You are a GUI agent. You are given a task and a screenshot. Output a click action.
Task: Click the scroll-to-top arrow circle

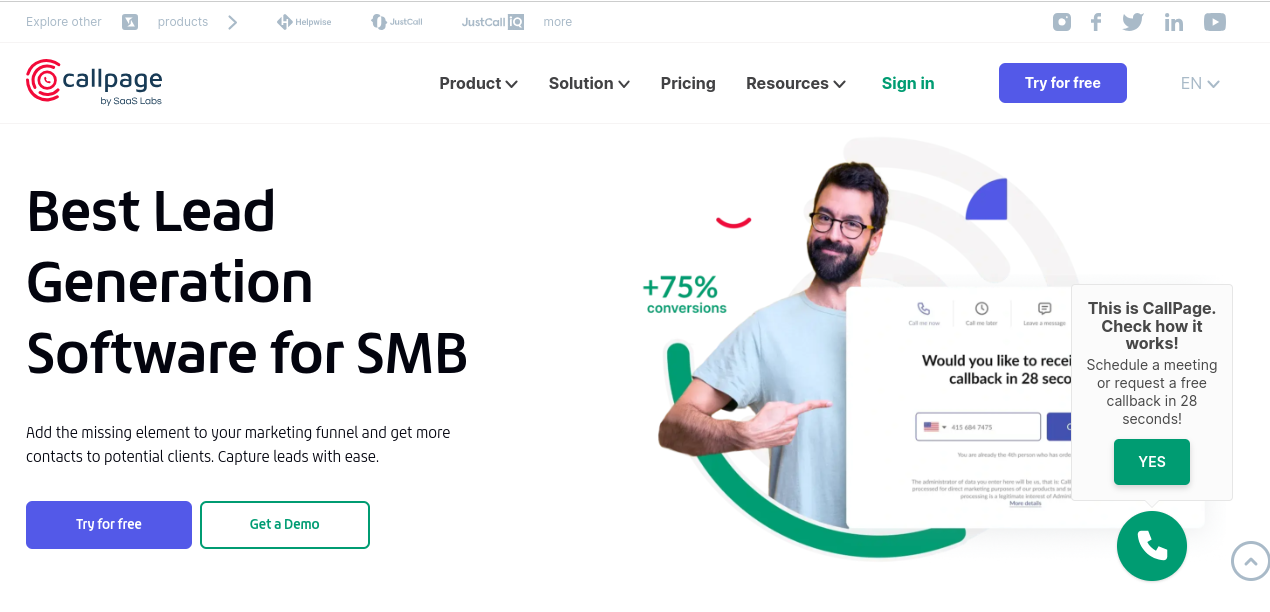click(1250, 560)
